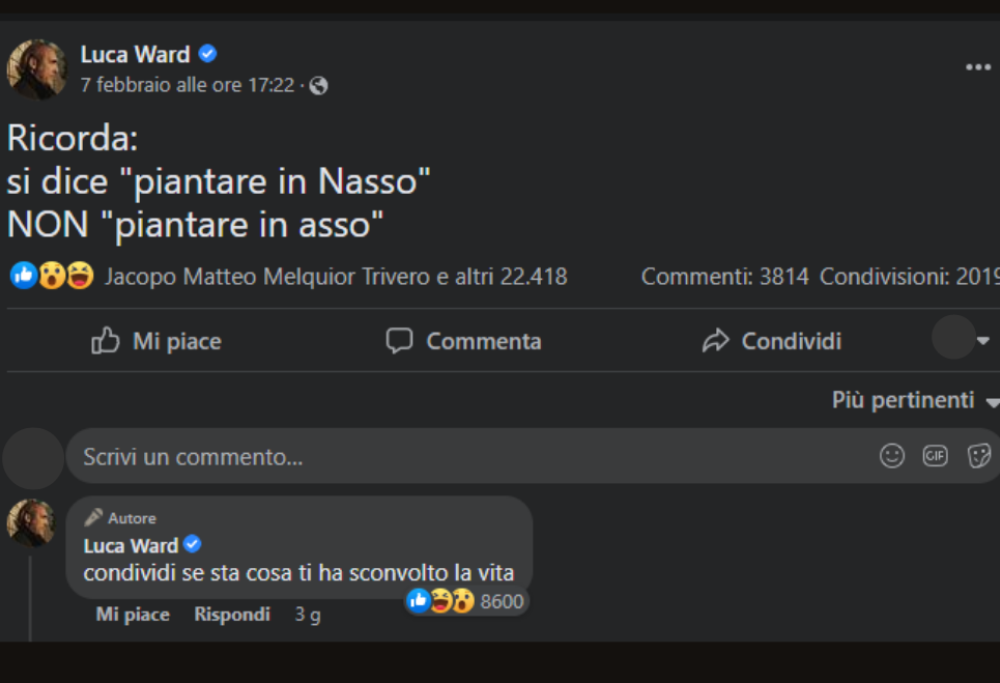This screenshot has width=1000, height=683.
Task: Click Rispondi under Luca Ward's comment
Action: point(232,615)
